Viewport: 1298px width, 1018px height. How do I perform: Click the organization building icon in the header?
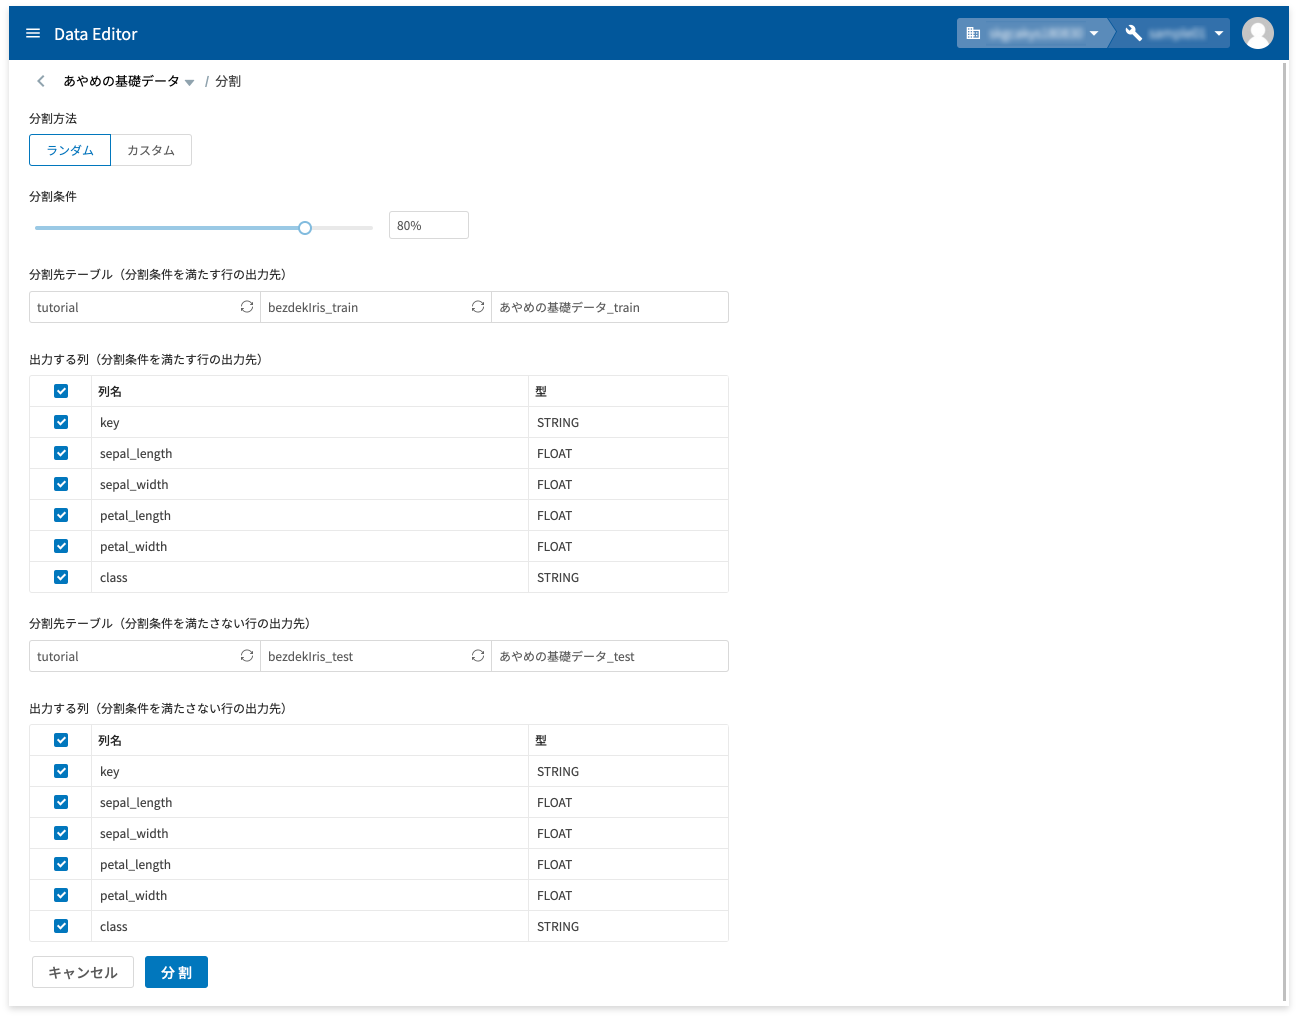(x=973, y=33)
